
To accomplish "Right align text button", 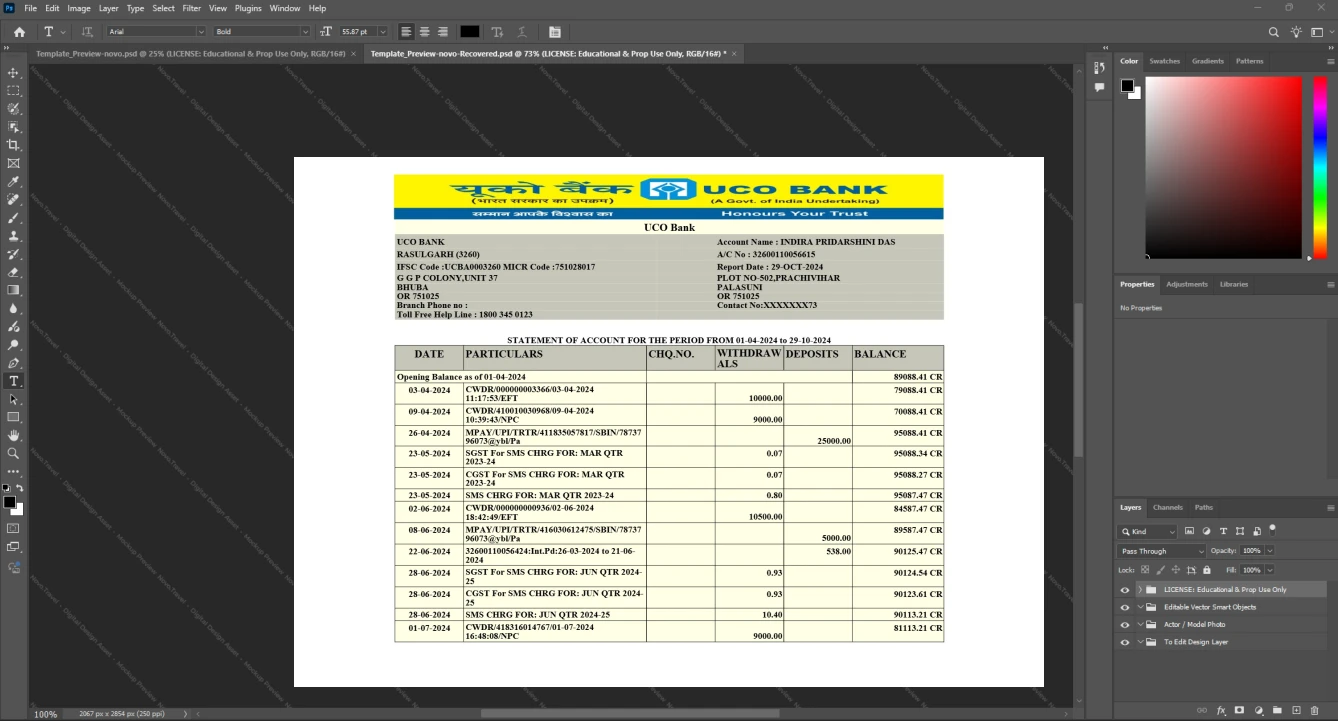I will coord(442,32).
